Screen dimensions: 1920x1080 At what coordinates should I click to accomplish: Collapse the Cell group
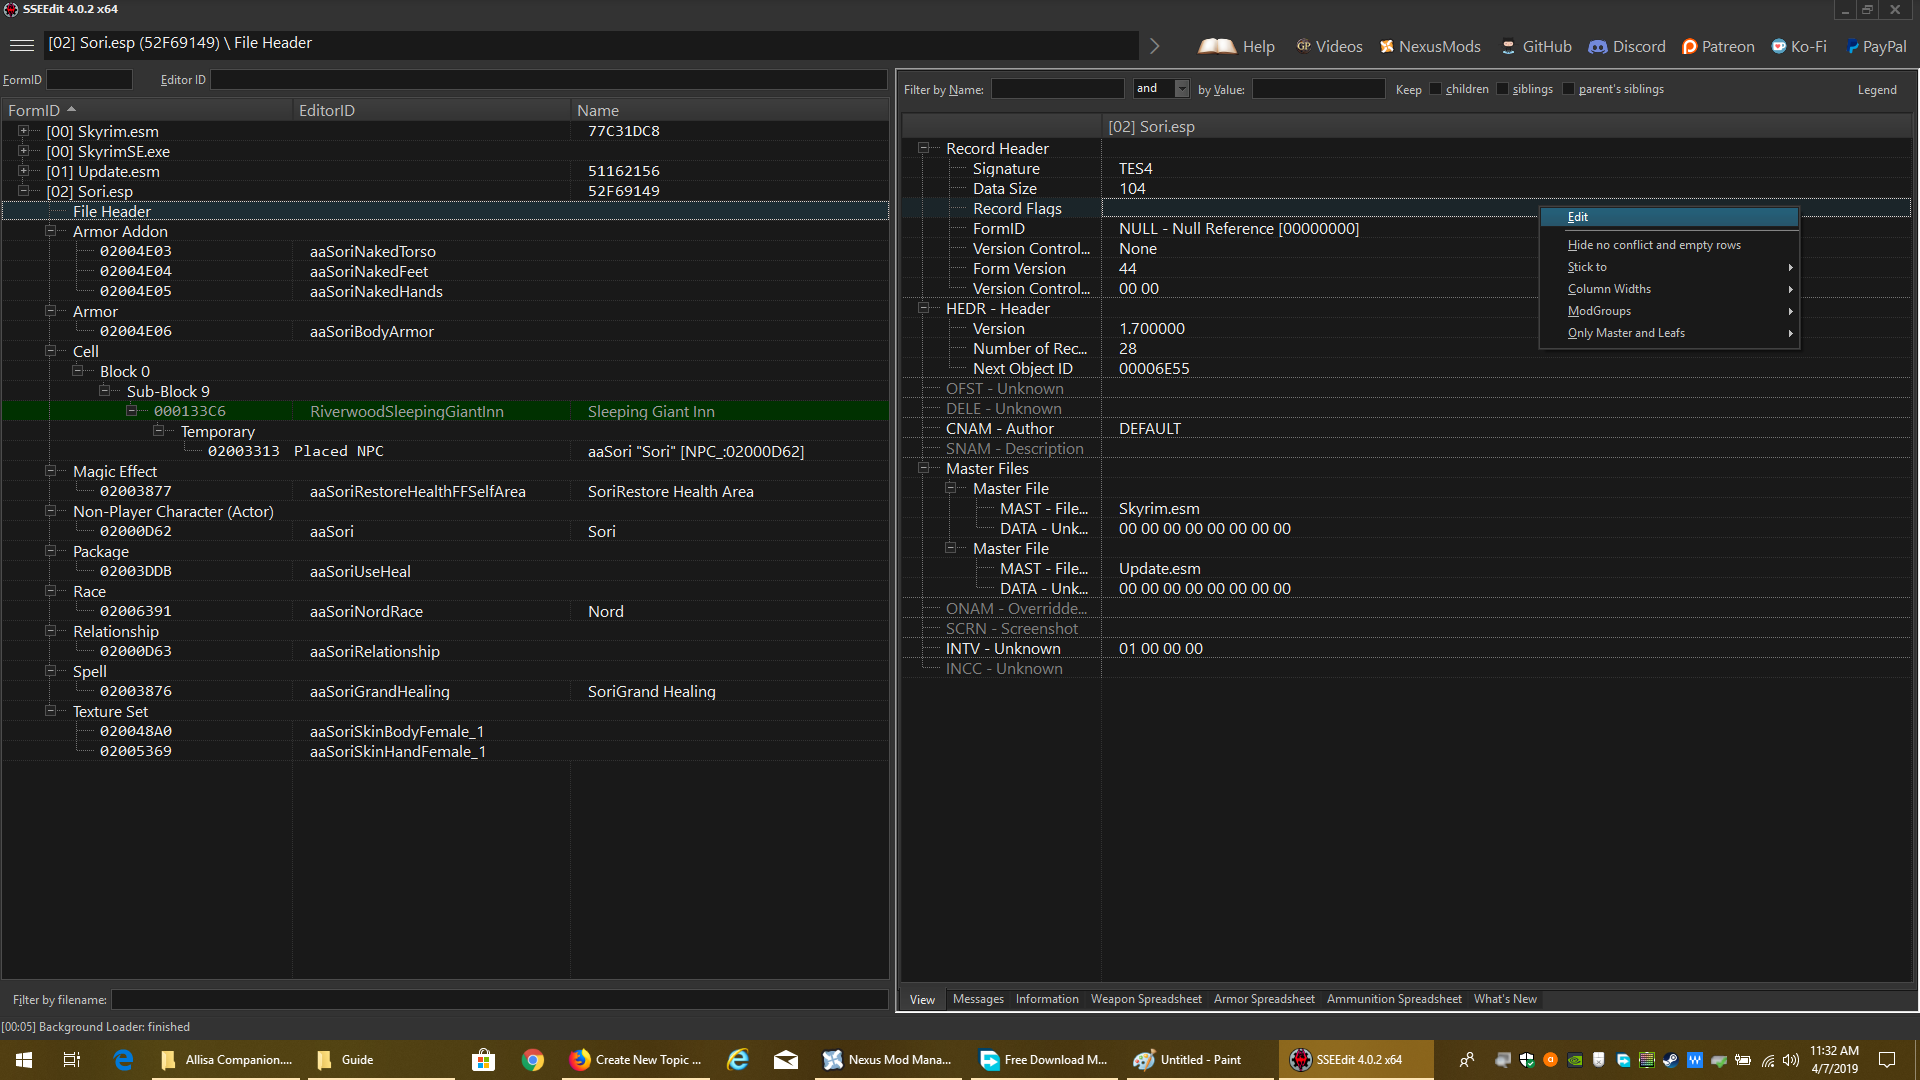pos(50,351)
